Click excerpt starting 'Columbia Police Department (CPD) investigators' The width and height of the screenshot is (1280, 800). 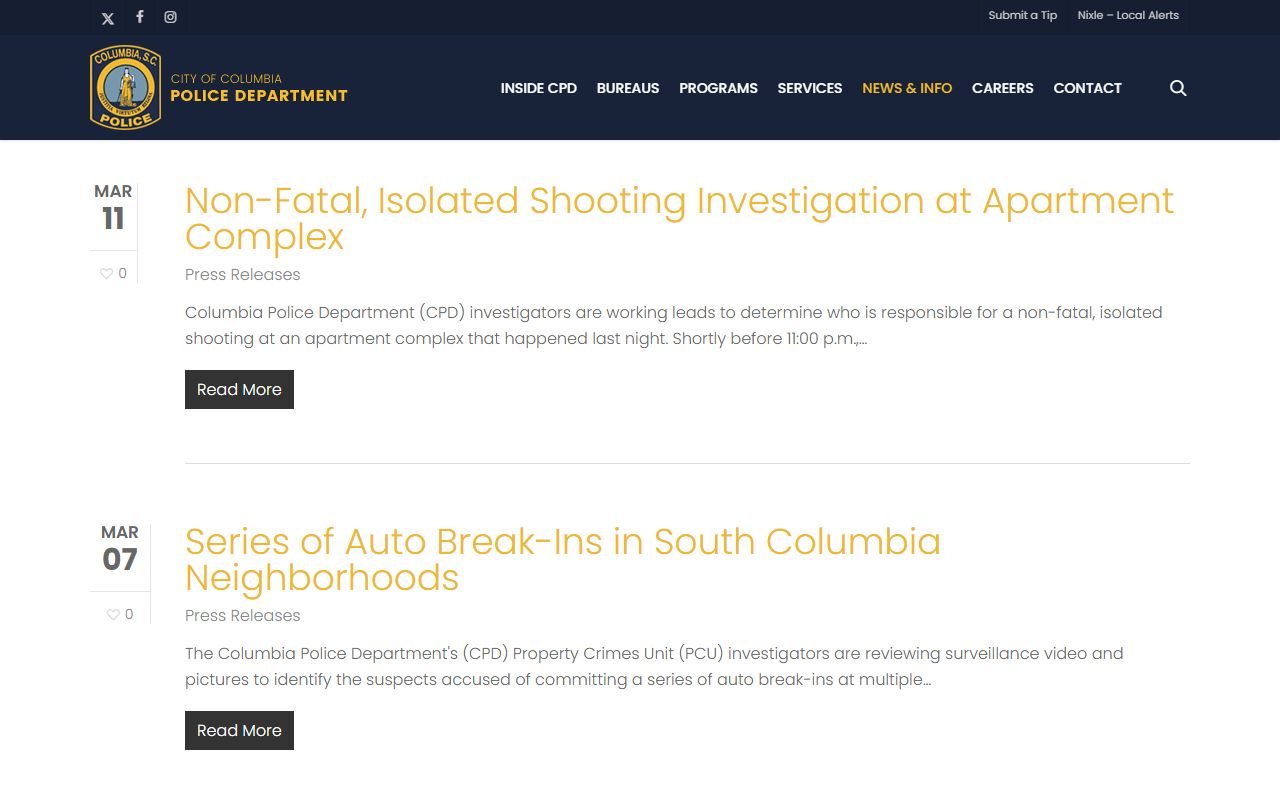674,325
